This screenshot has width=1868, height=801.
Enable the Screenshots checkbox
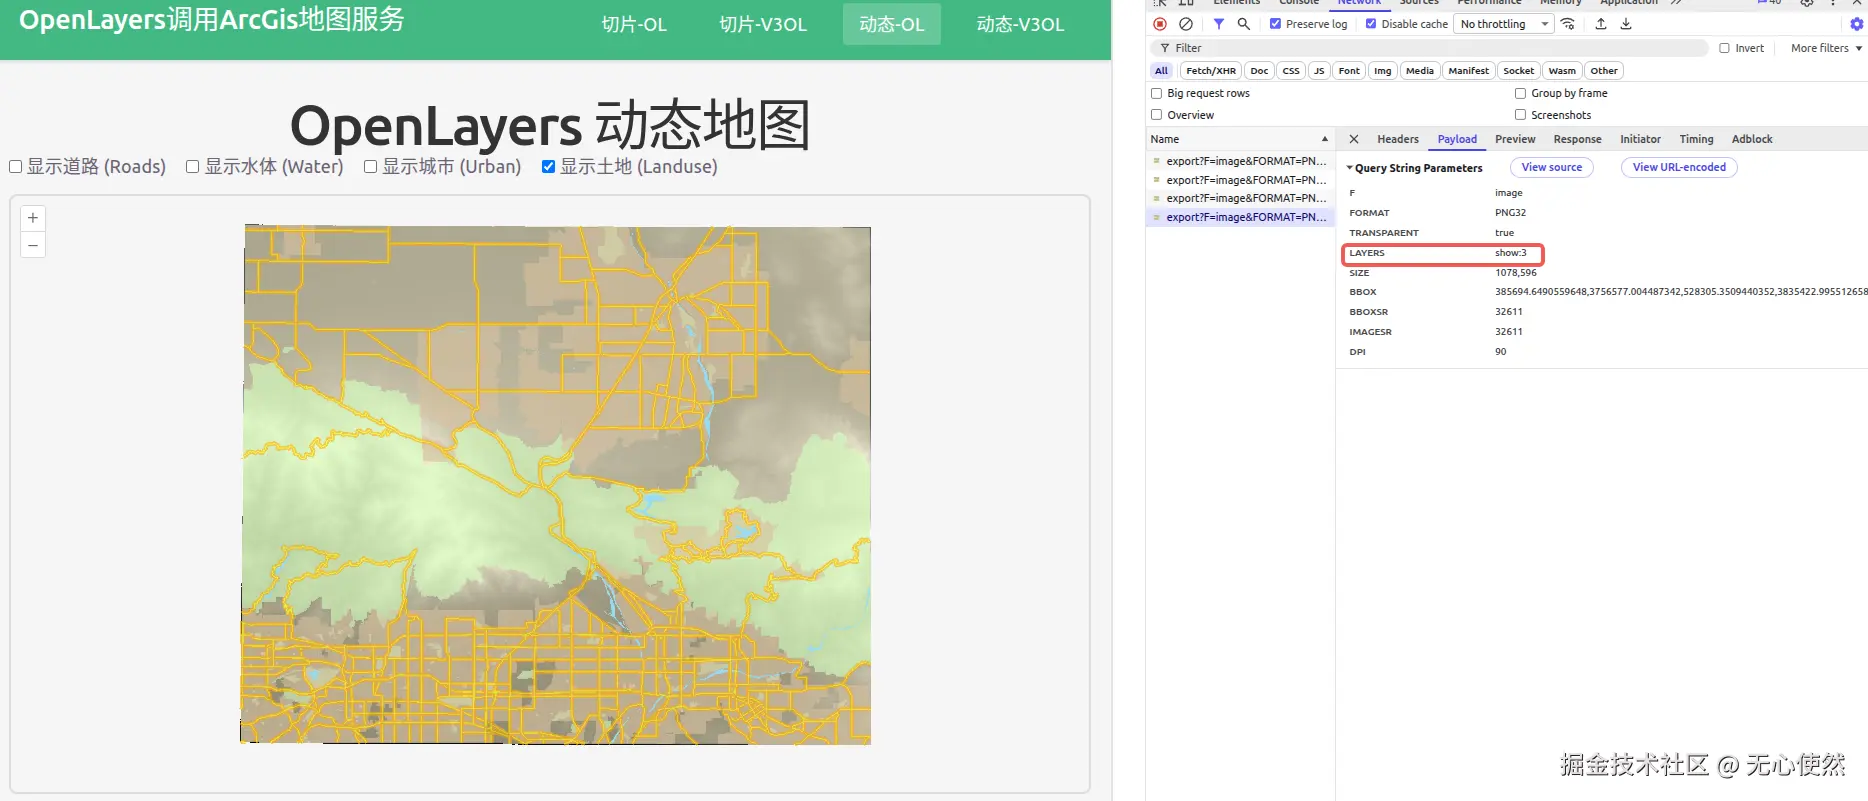click(1520, 115)
